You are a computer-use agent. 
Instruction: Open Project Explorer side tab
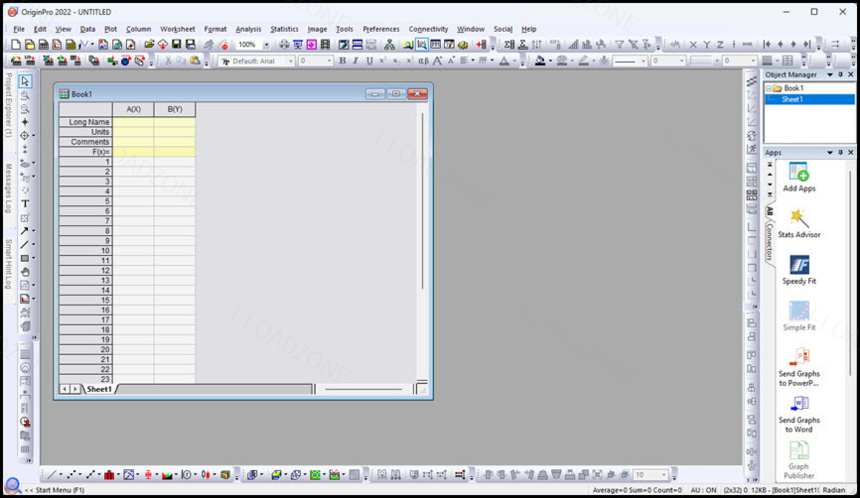pyautogui.click(x=8, y=105)
